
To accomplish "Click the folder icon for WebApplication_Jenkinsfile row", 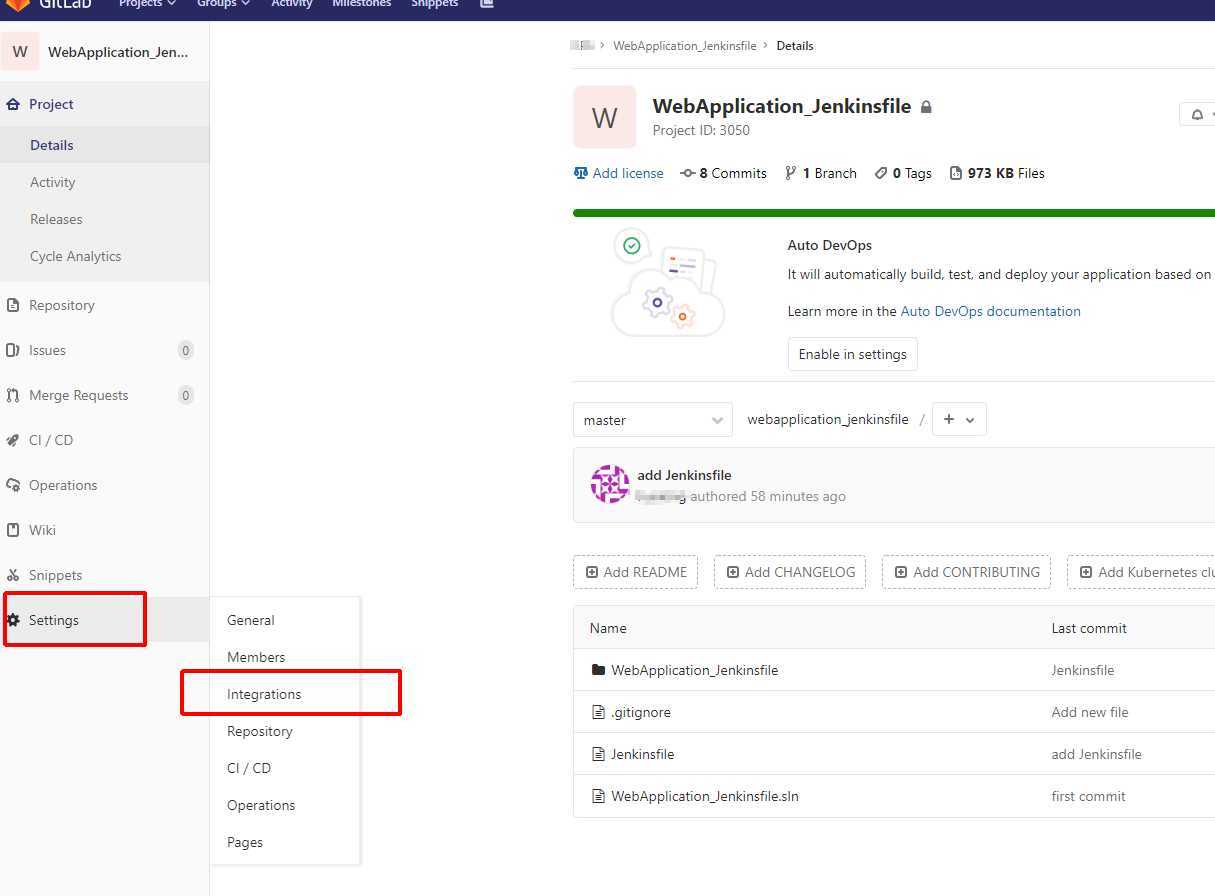I will tap(599, 670).
